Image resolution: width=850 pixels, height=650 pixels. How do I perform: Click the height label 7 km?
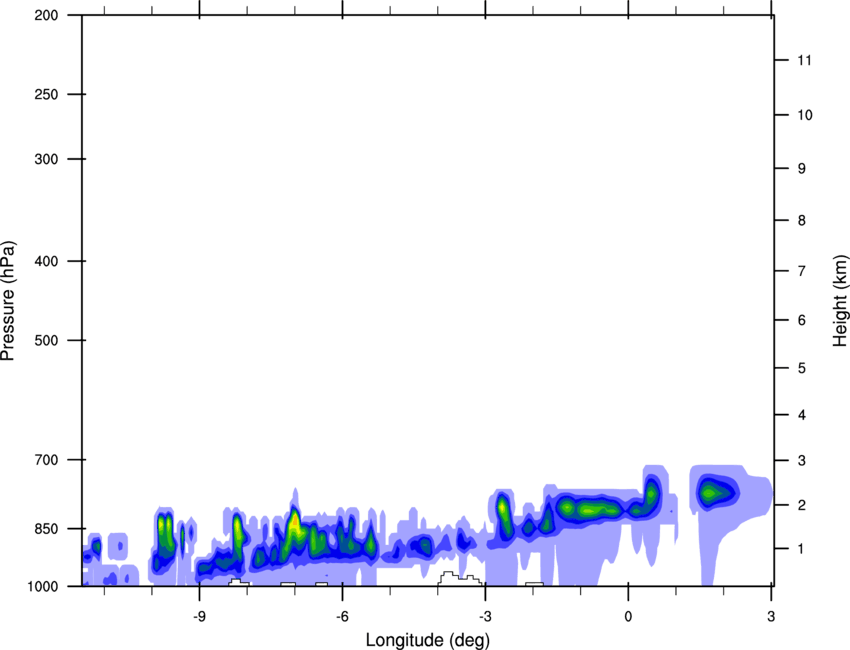click(802, 271)
